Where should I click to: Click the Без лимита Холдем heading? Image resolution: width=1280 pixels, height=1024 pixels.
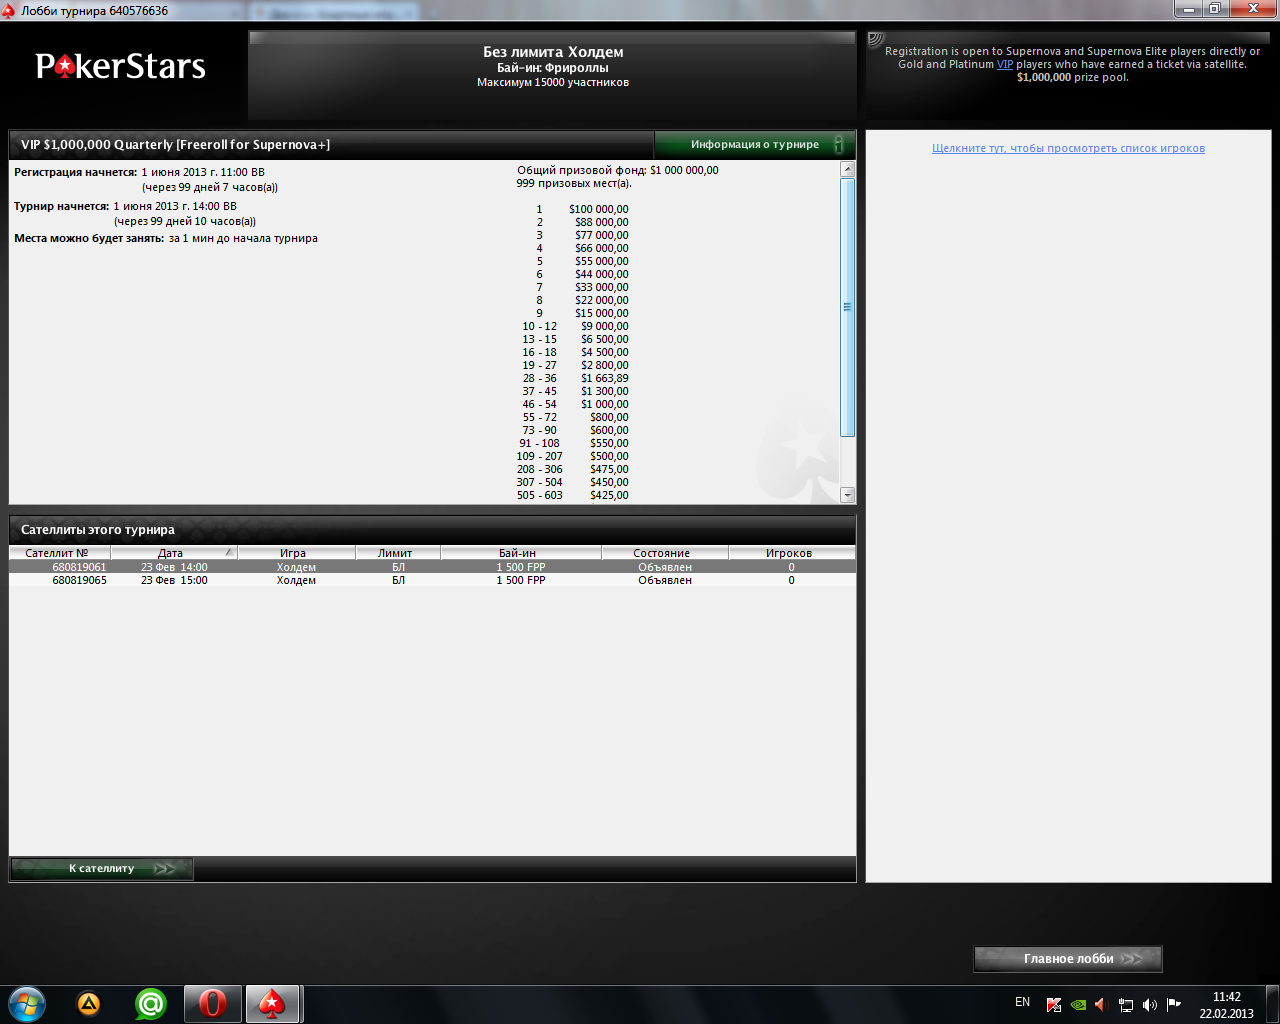553,52
